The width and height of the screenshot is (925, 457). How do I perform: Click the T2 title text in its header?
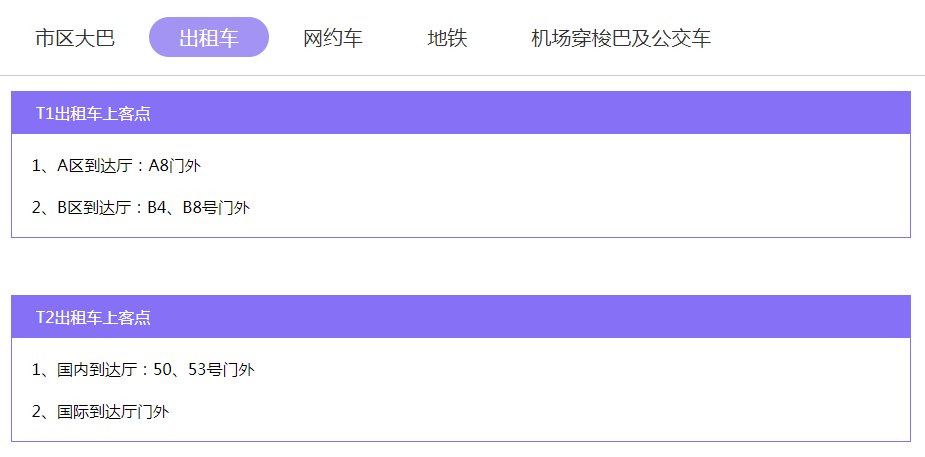pos(93,317)
